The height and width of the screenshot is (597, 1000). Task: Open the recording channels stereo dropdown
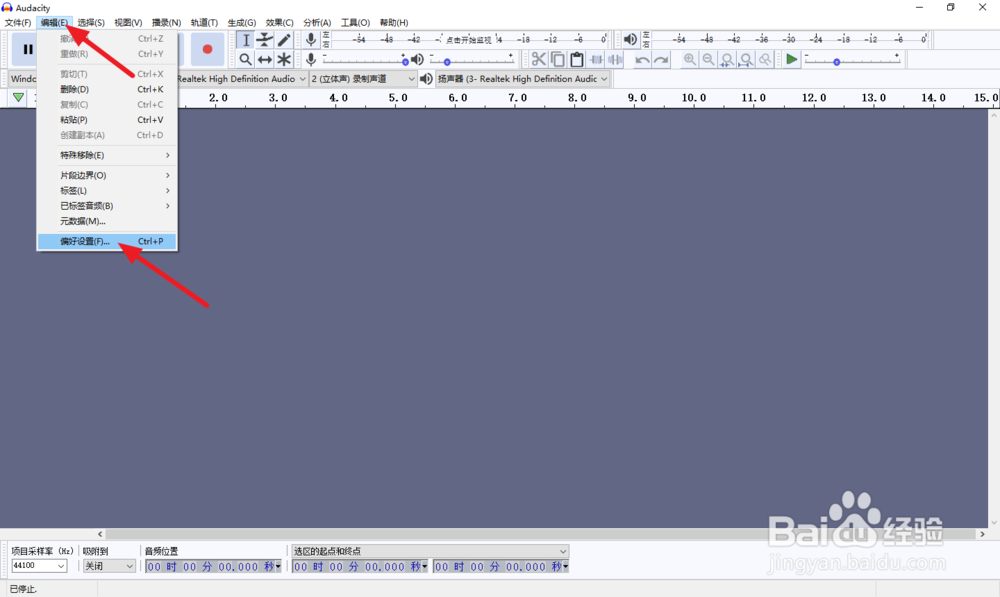(363, 78)
